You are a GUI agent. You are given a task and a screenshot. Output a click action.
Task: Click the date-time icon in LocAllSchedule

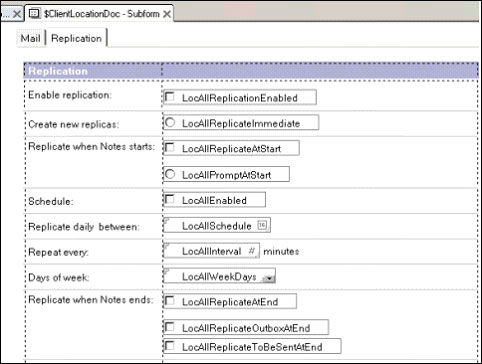(263, 225)
